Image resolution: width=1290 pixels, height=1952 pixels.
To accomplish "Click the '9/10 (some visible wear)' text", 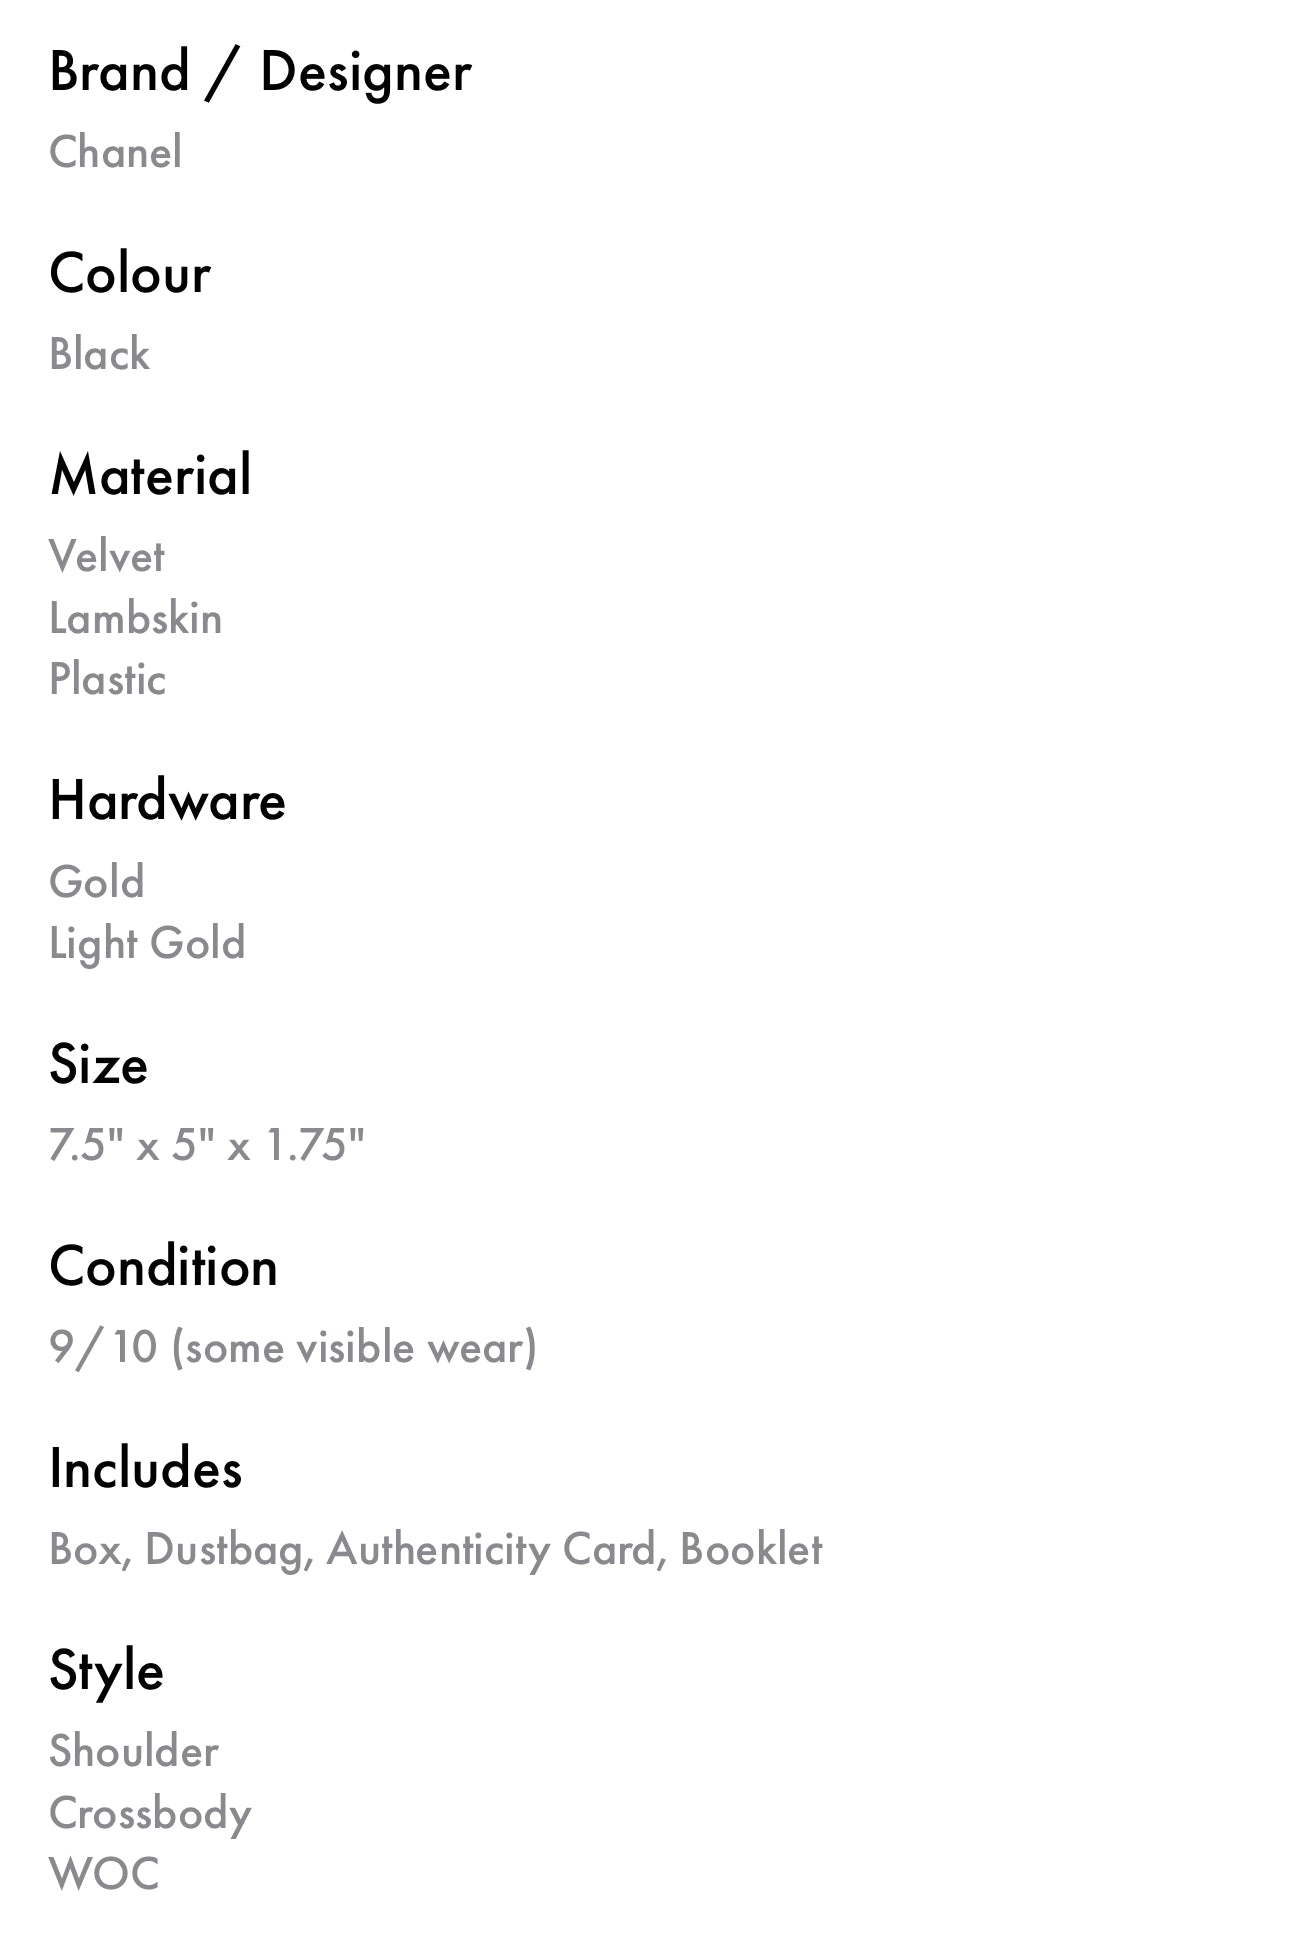I will point(292,1348).
